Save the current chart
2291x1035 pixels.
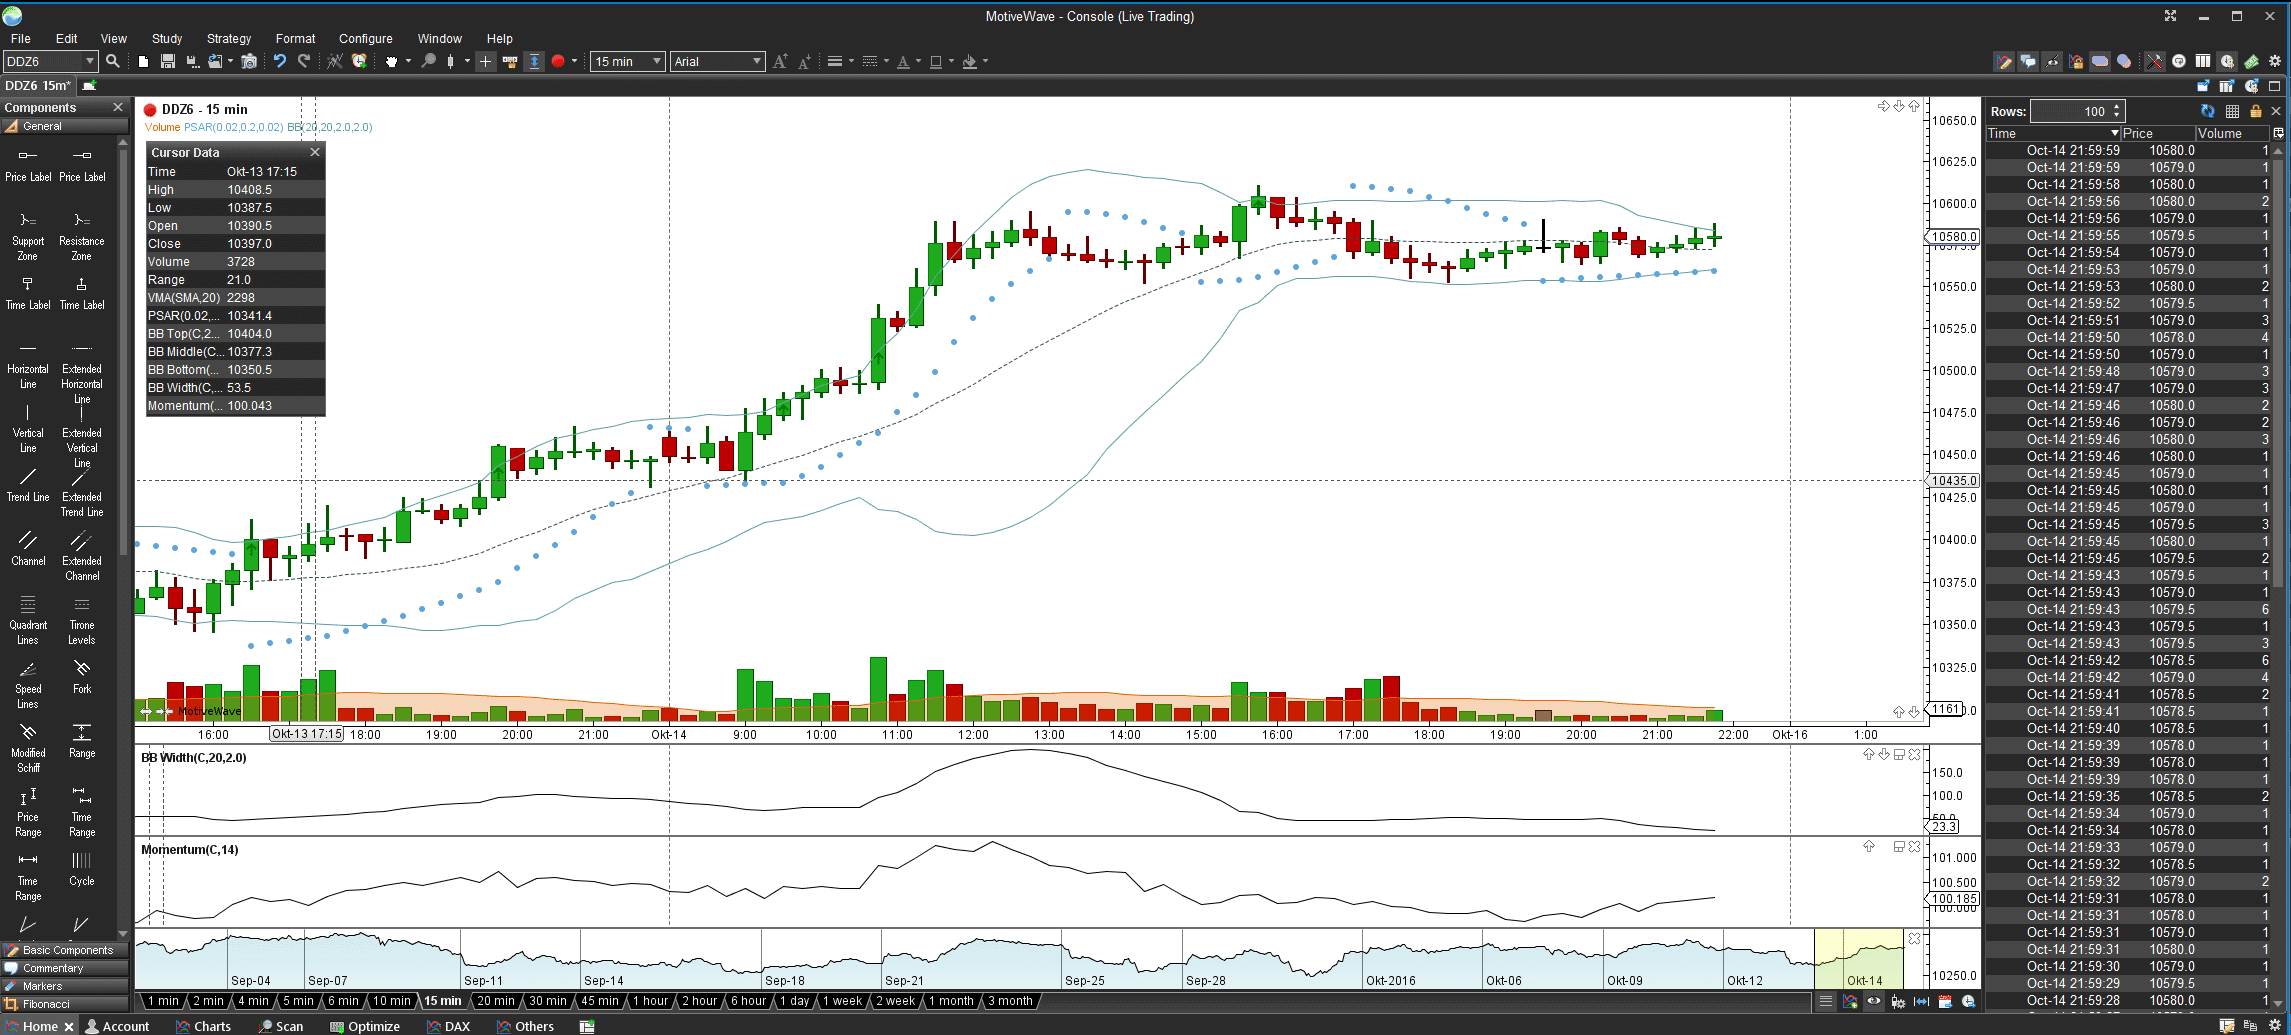click(168, 61)
